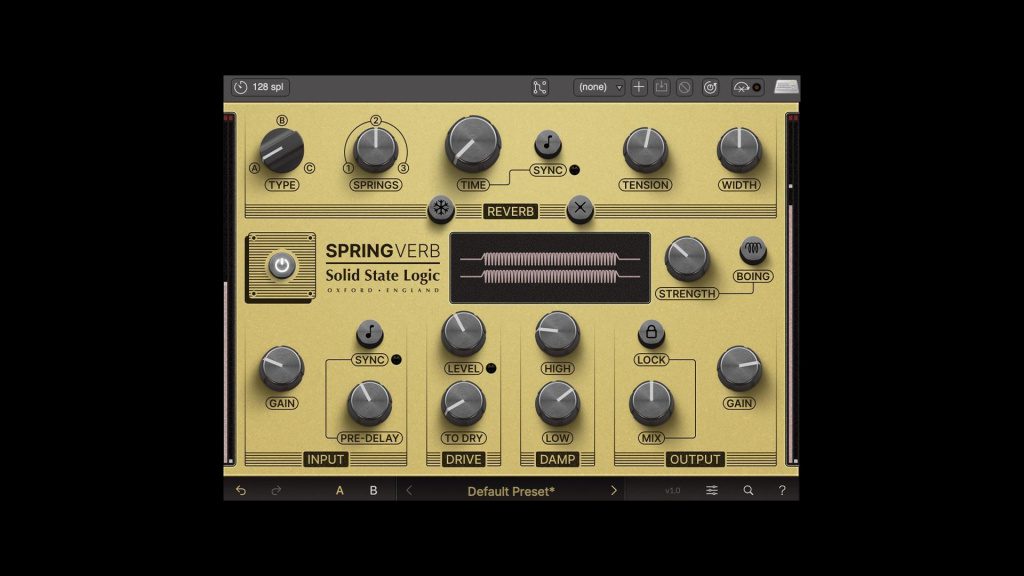Click the Strength knob

point(686,258)
